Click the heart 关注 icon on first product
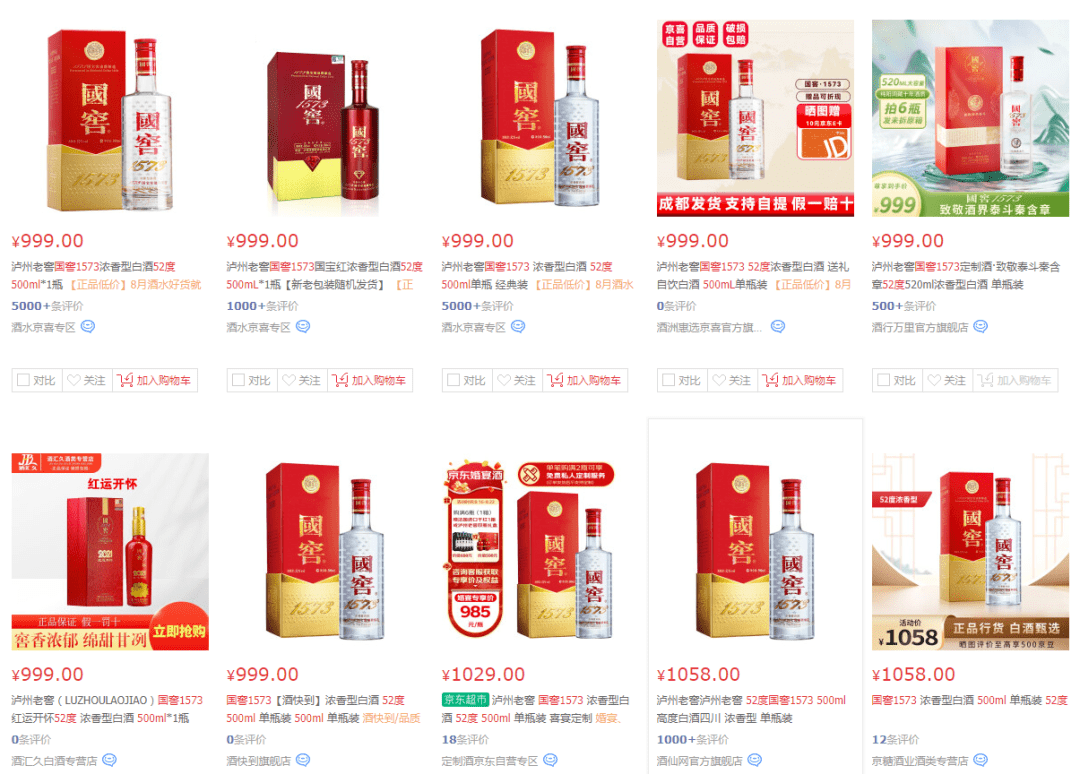The width and height of the screenshot is (1080, 774). tap(74, 380)
